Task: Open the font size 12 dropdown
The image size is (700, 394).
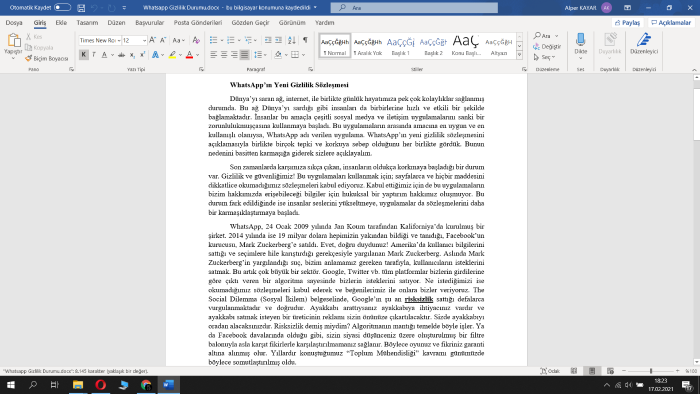Action: click(144, 40)
